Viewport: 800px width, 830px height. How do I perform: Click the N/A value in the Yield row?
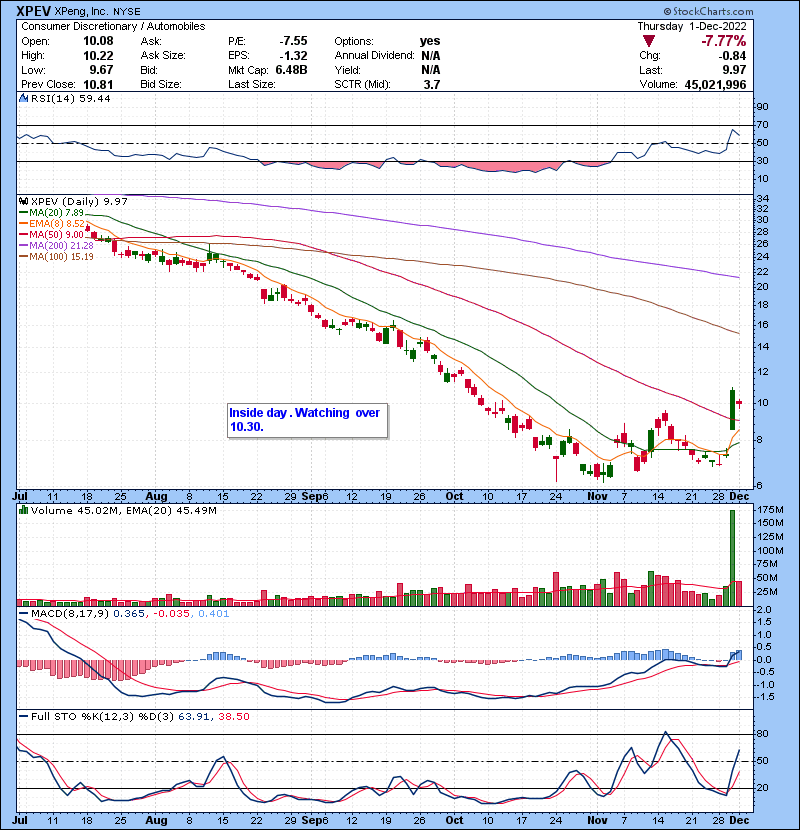pyautogui.click(x=431, y=70)
